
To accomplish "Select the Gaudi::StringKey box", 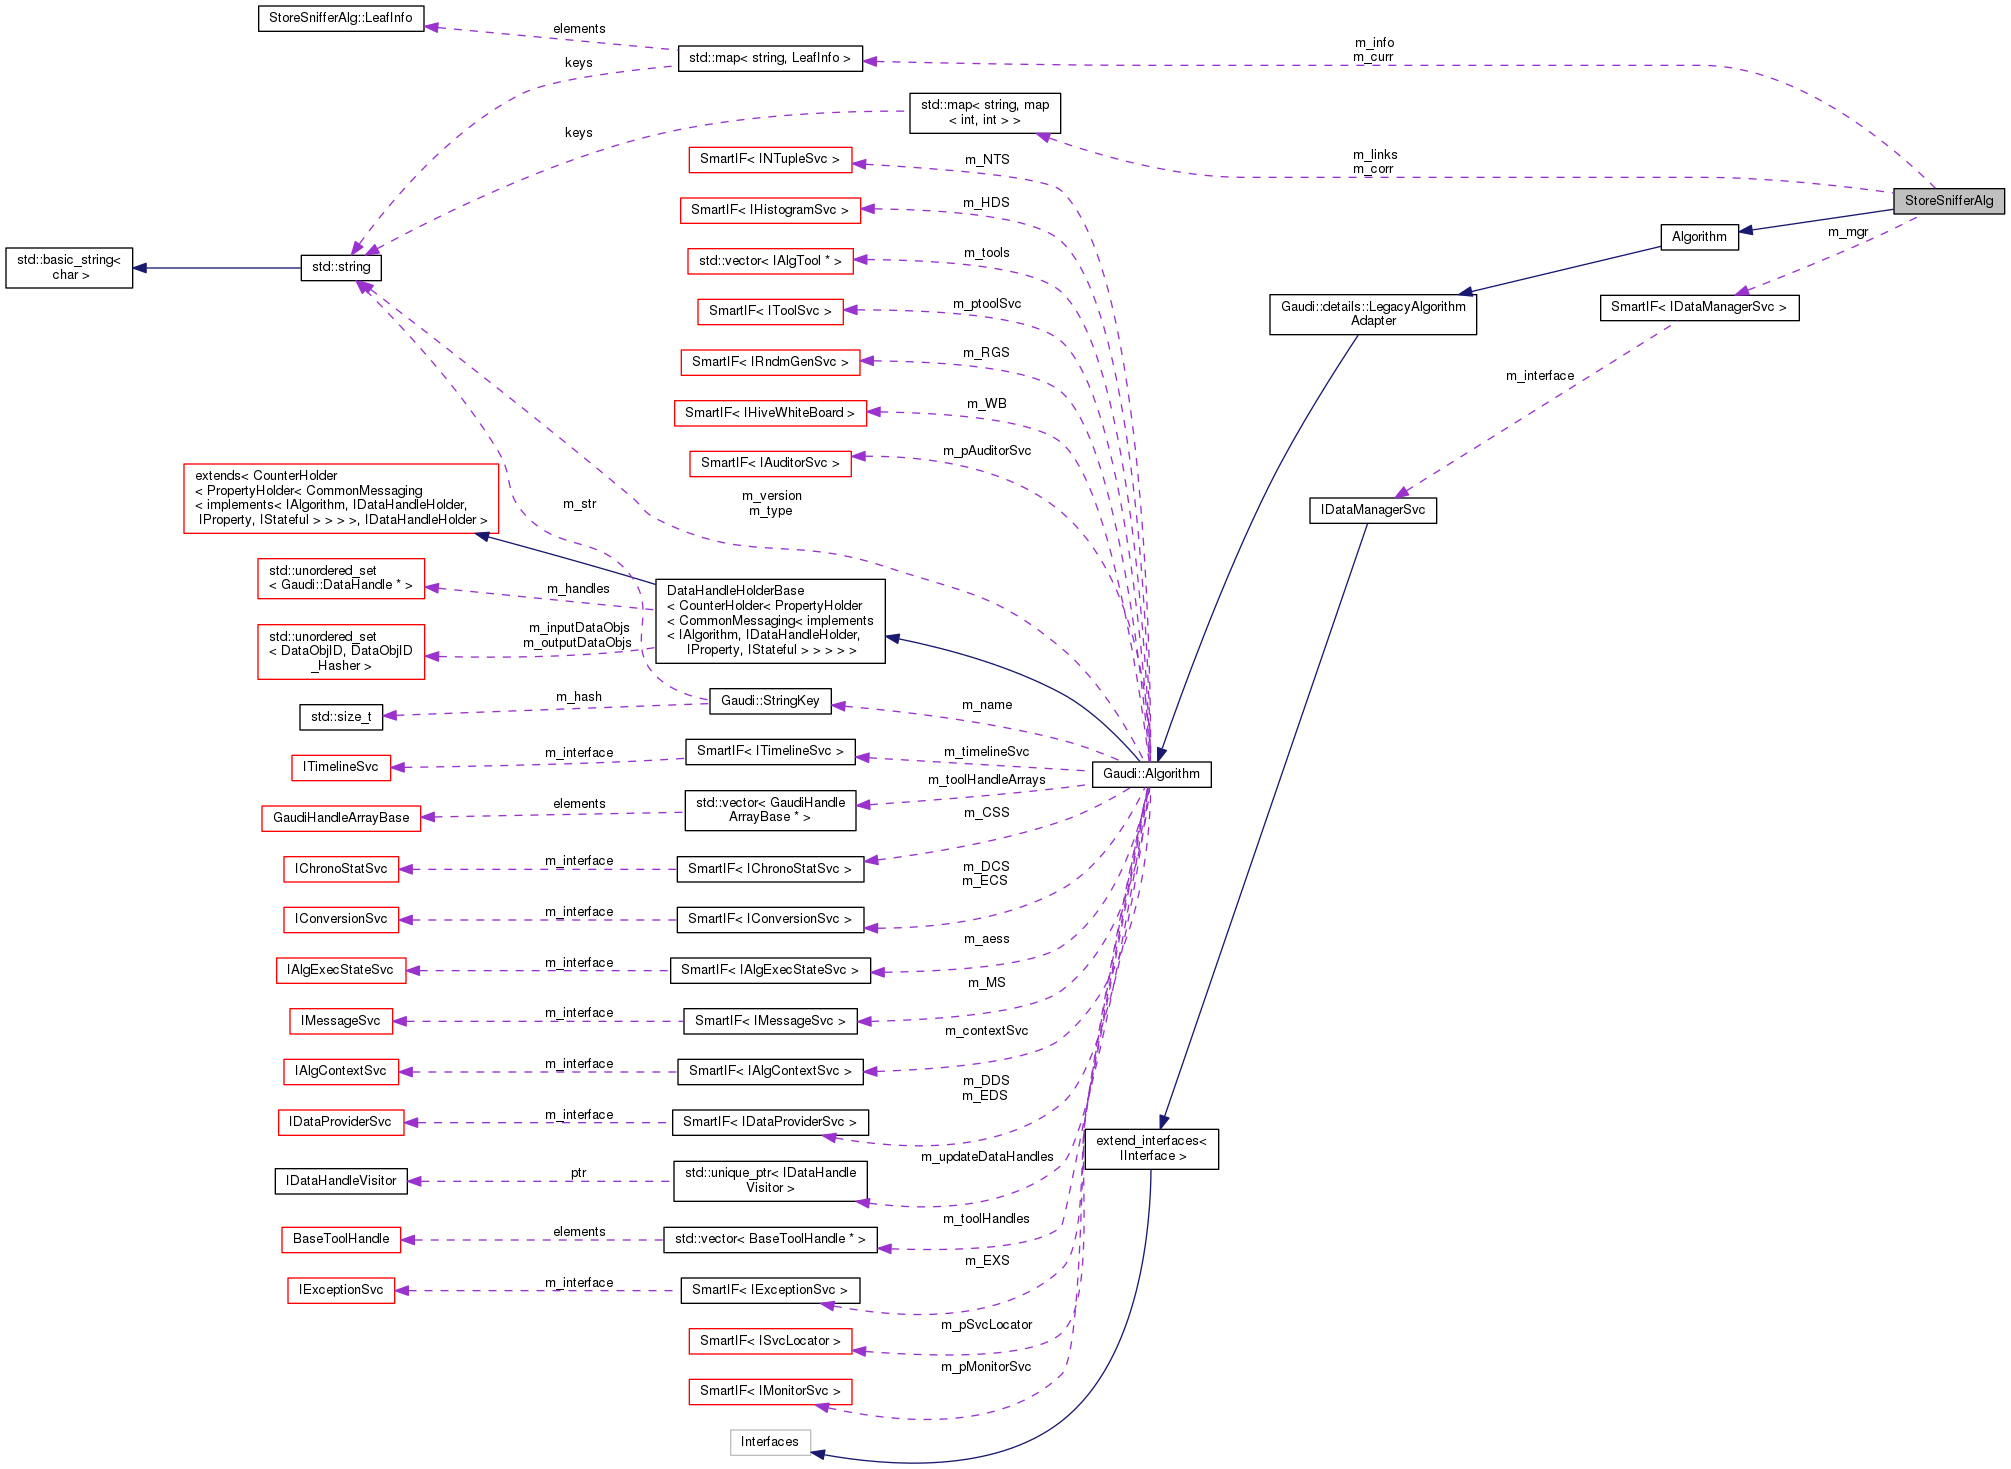I will (x=770, y=701).
